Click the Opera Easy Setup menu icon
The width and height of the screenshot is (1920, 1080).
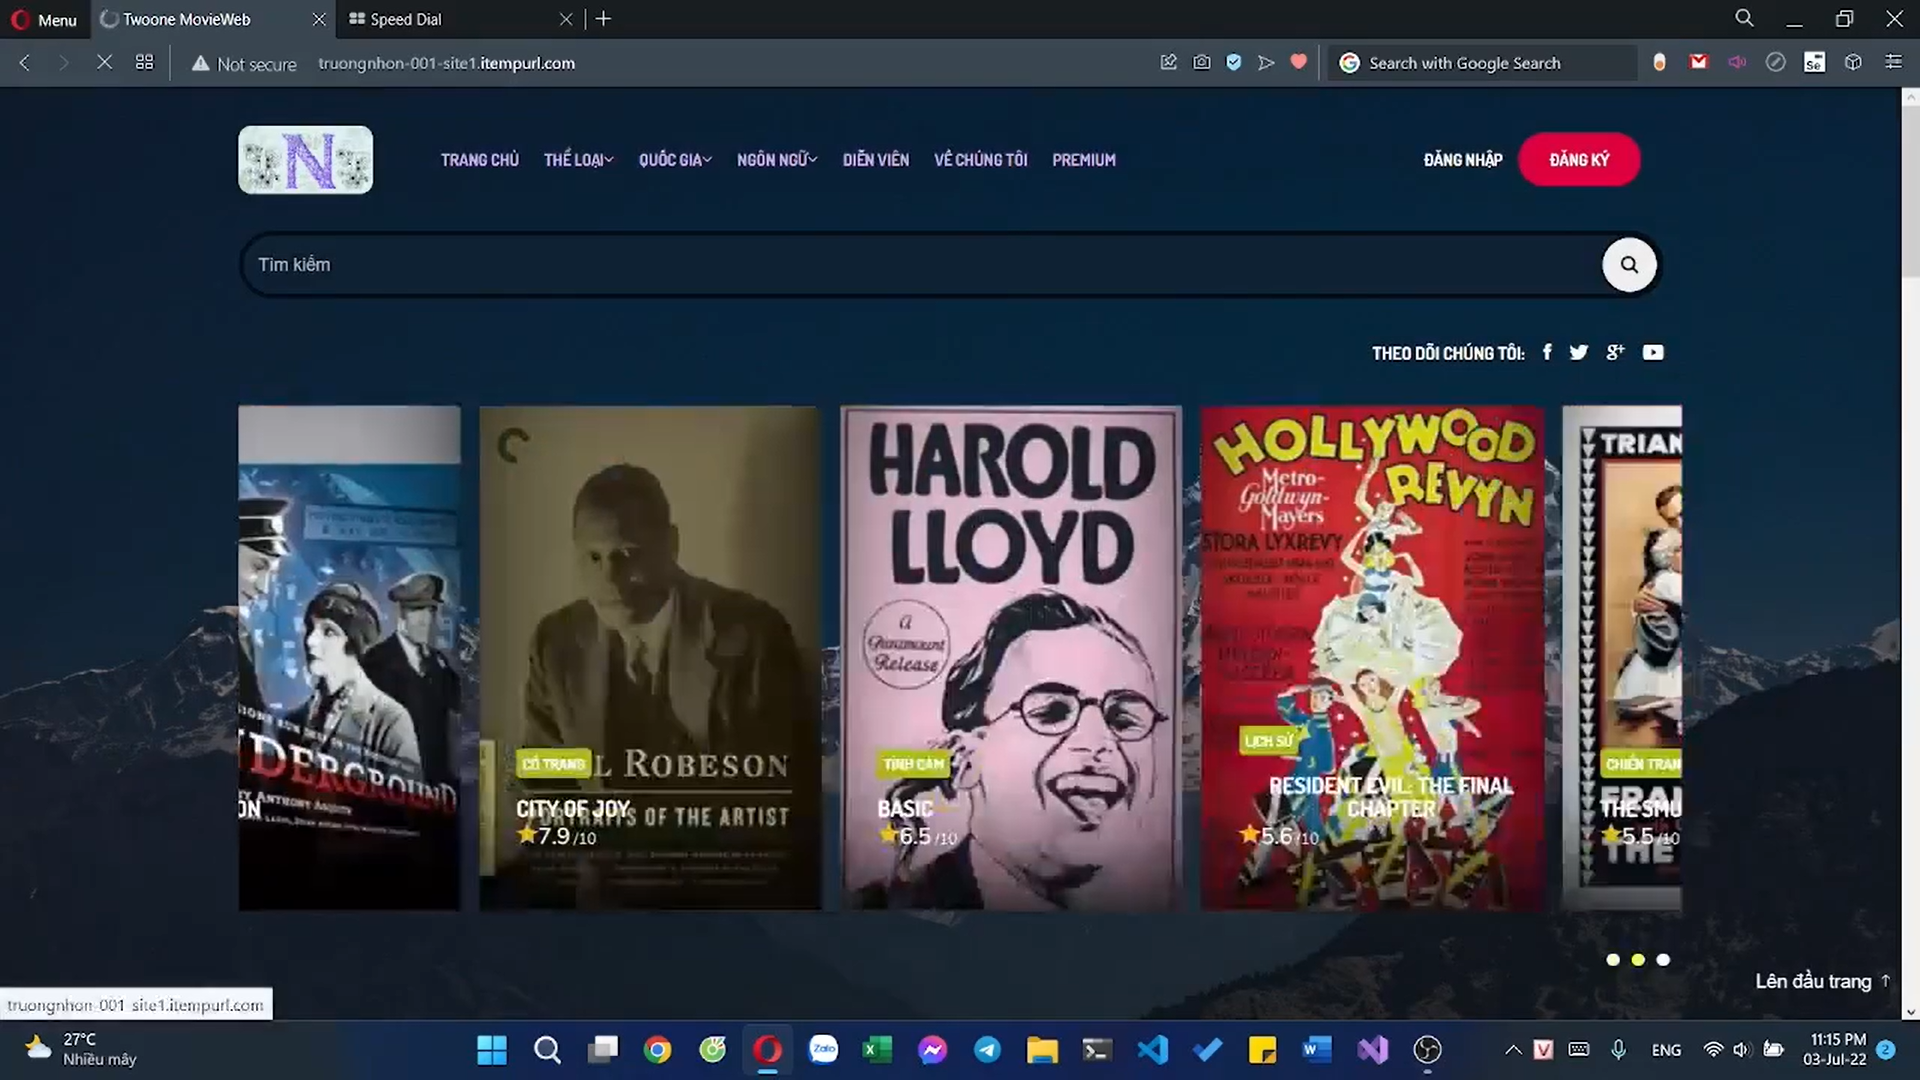tap(1893, 63)
